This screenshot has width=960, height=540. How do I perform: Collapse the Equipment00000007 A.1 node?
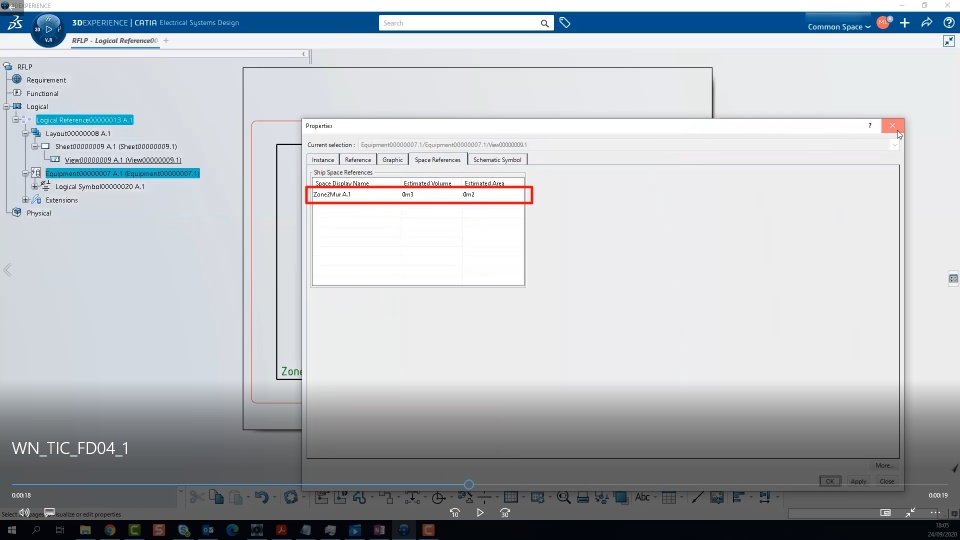(x=26, y=173)
